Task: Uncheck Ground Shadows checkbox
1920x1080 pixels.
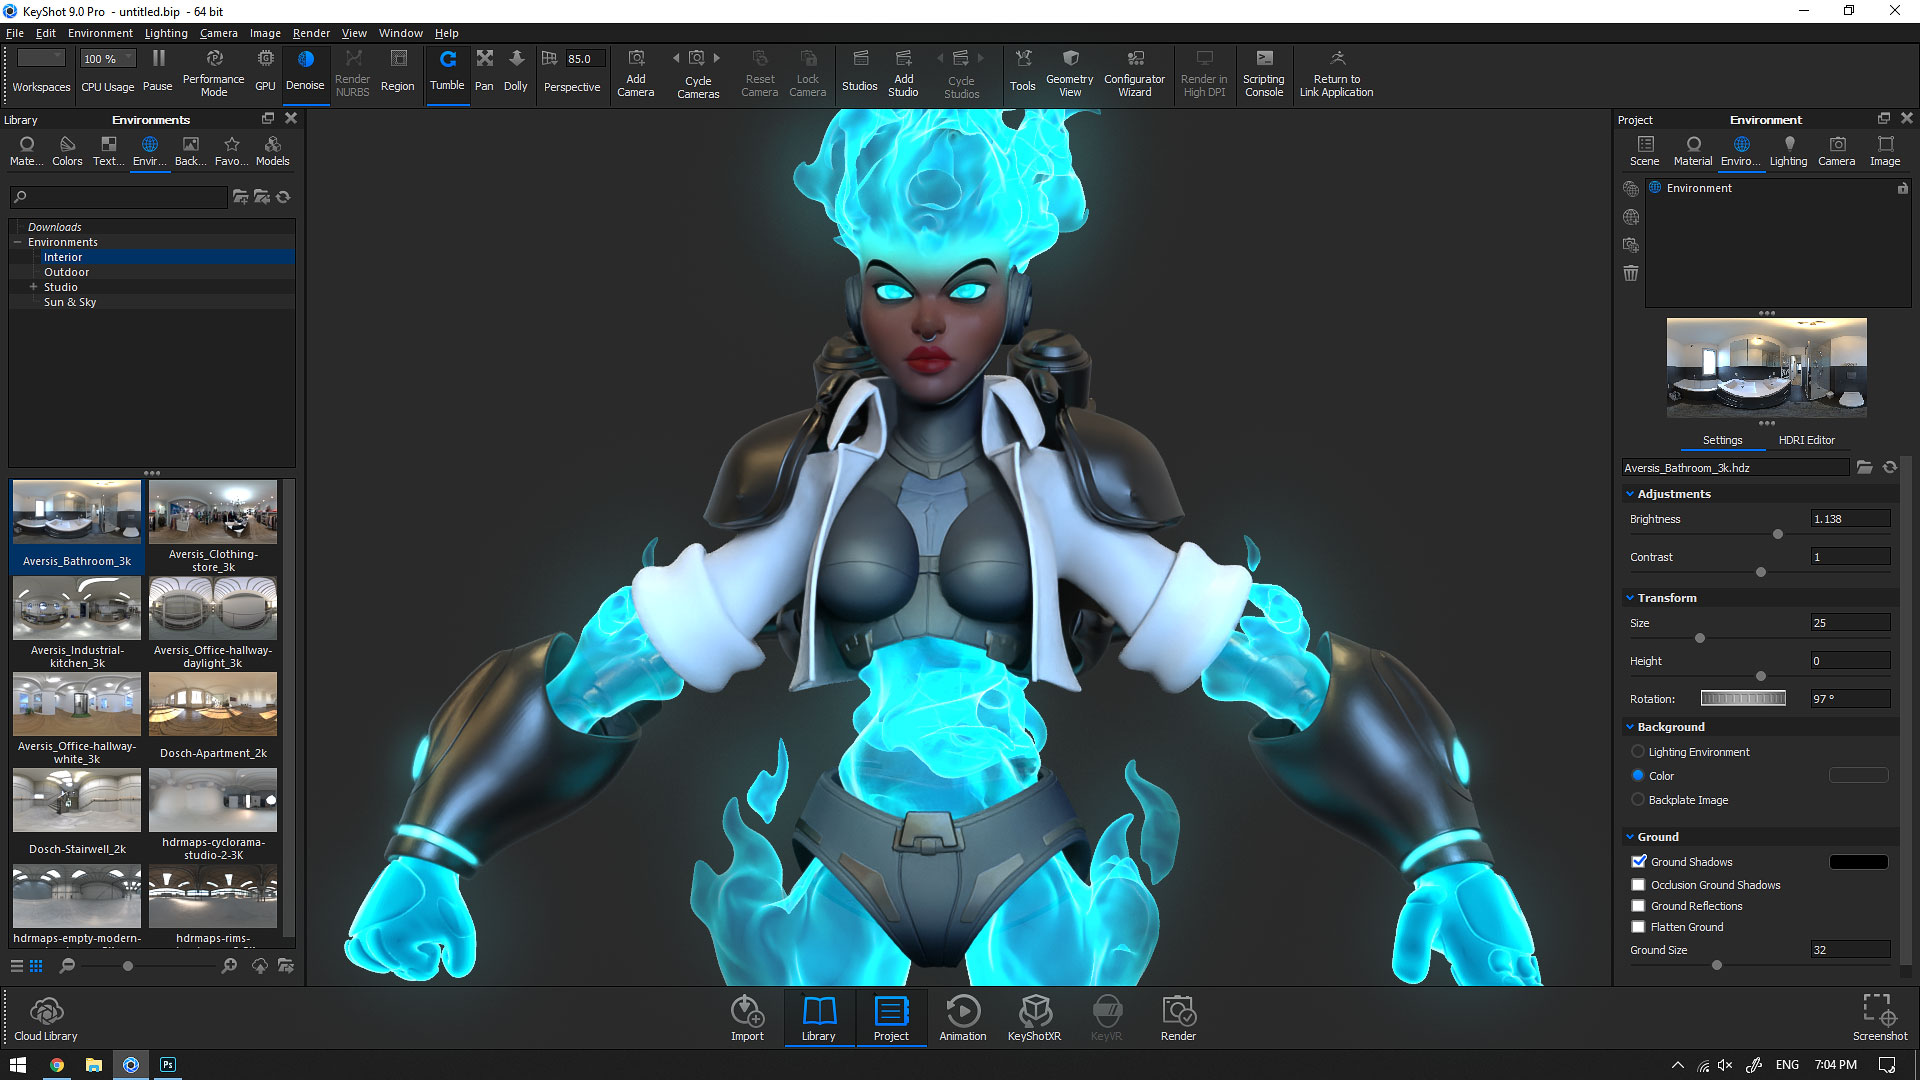Action: pyautogui.click(x=1638, y=861)
